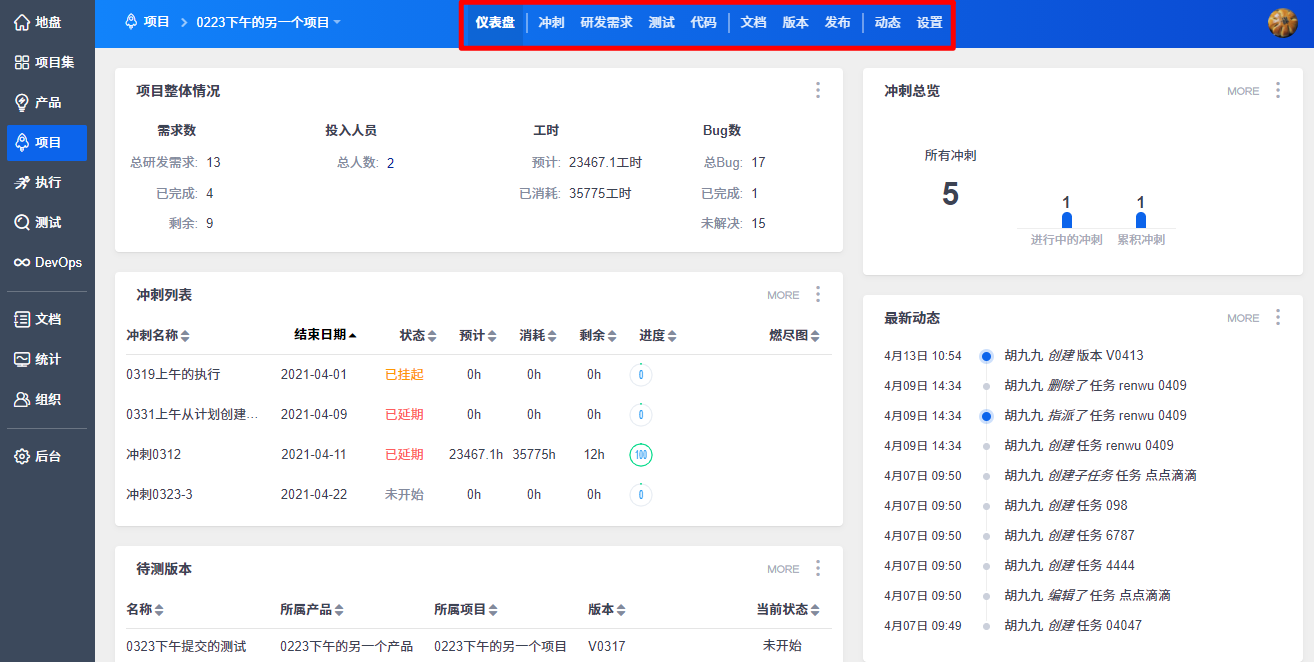Click the rocket icon beside 项目 breadcrumb

pyautogui.click(x=131, y=21)
